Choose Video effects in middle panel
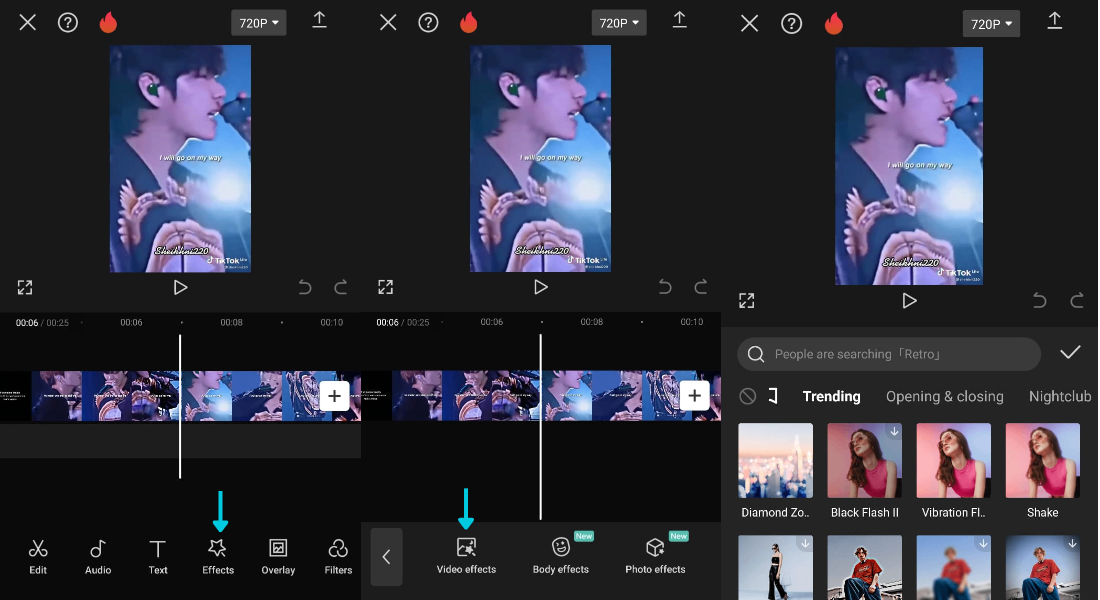The image size is (1100, 600). [x=466, y=556]
